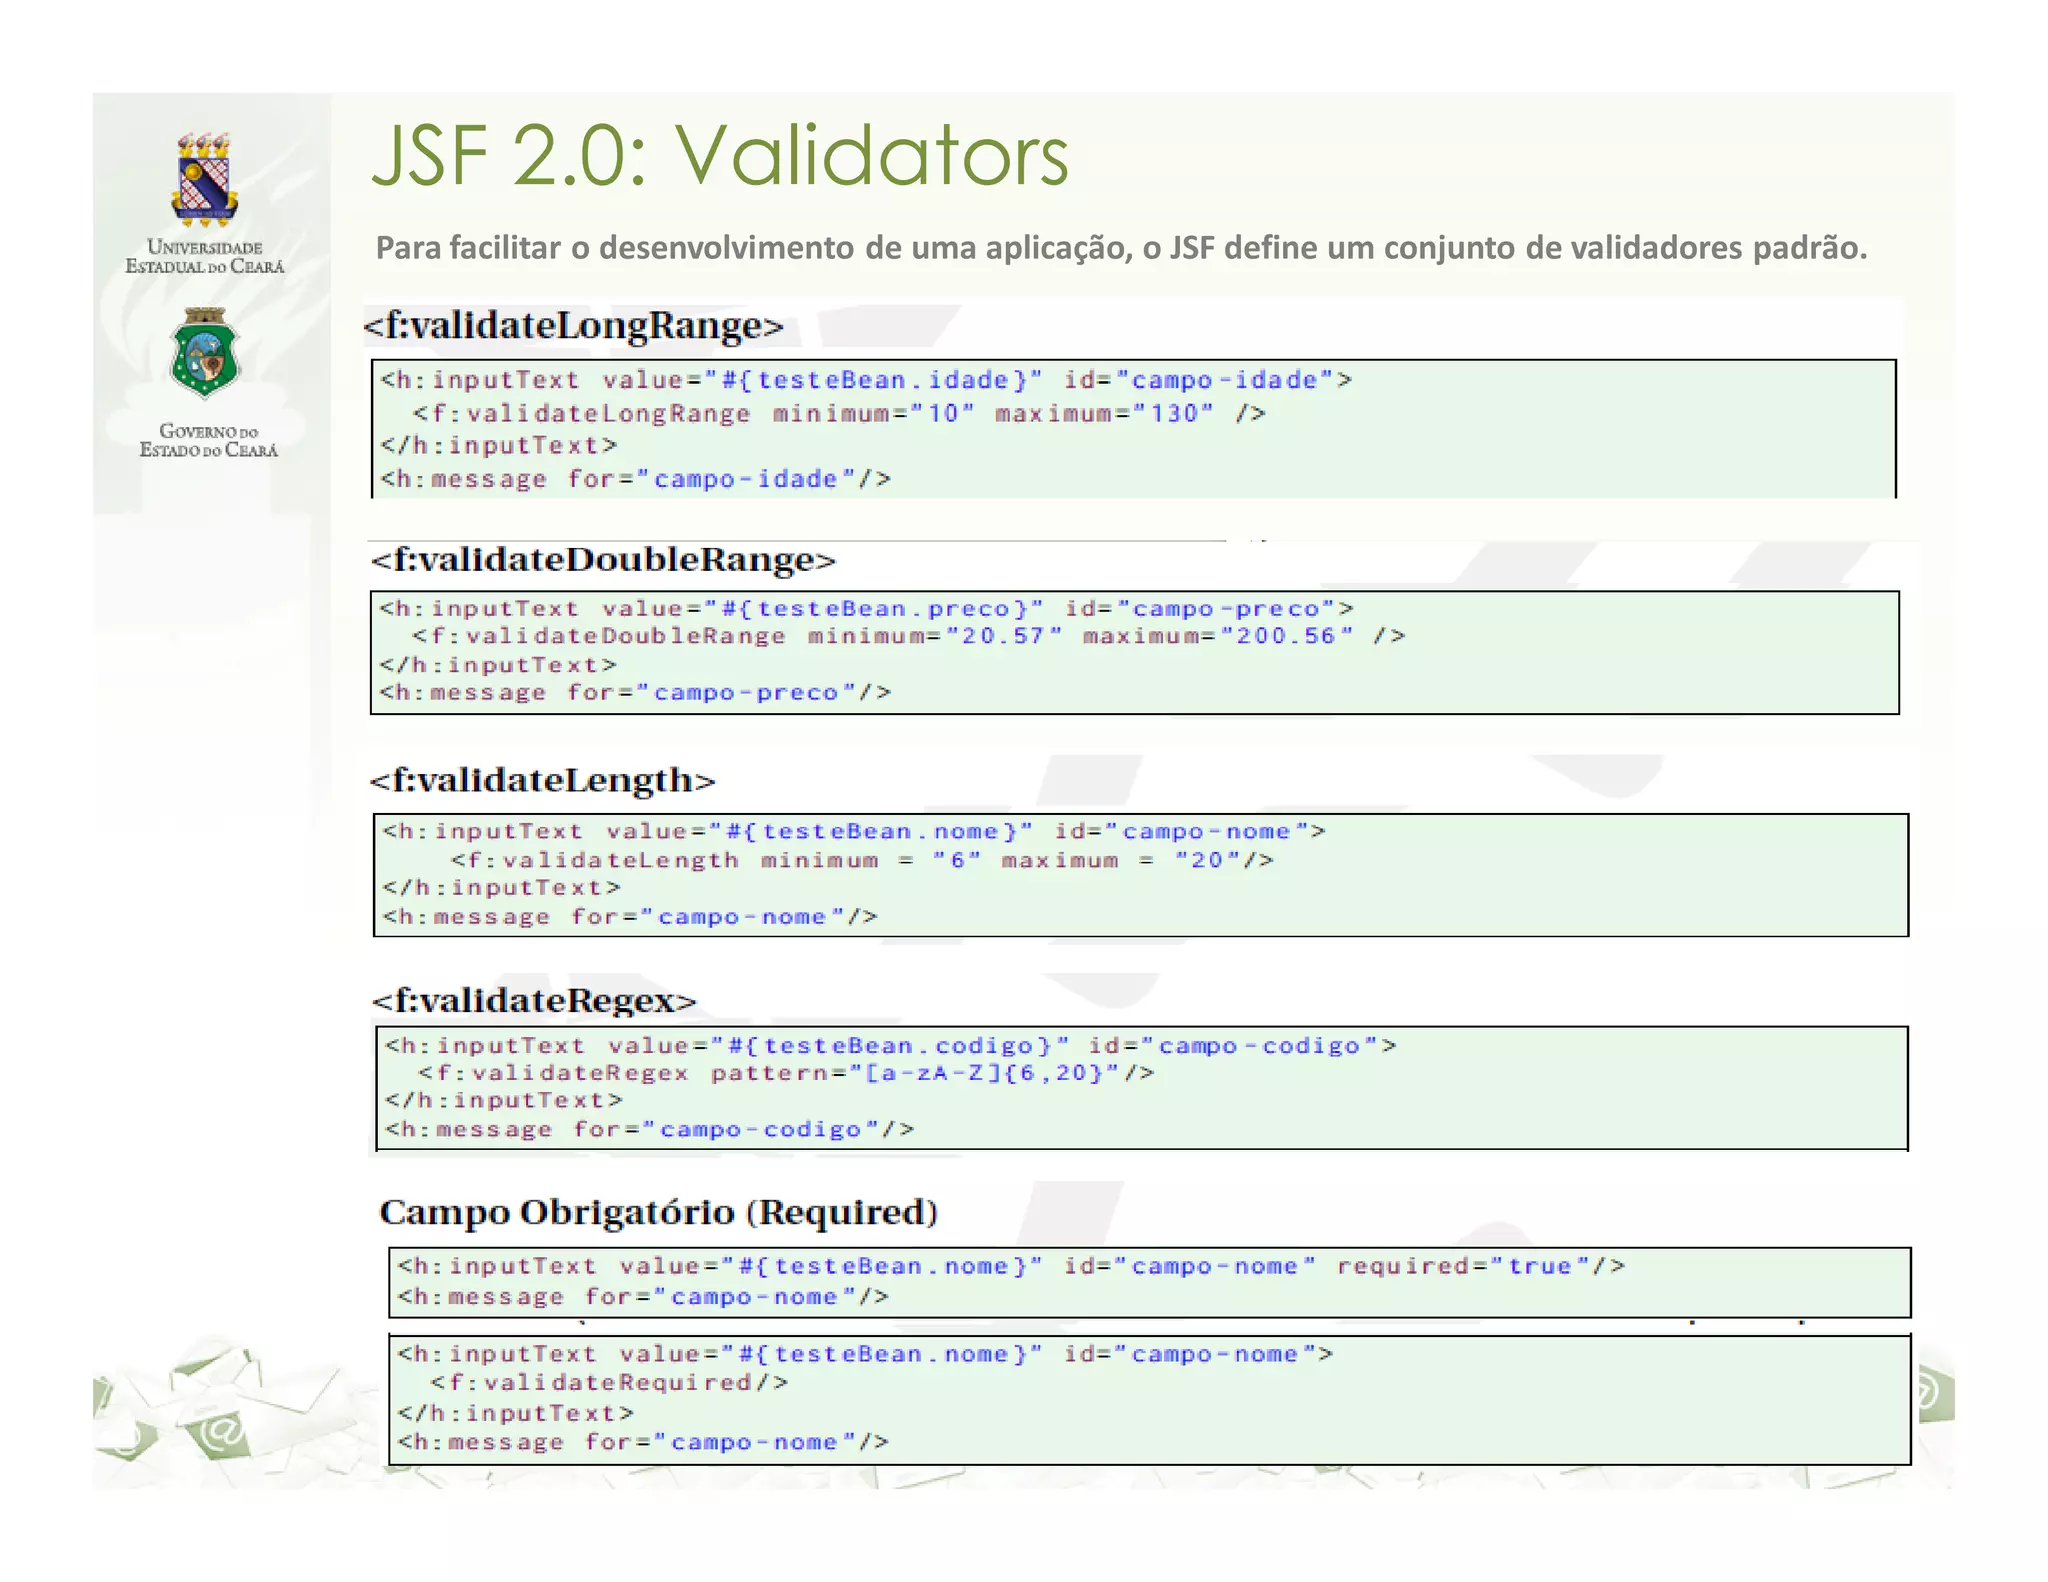Click the validateLength minimum = "6" line
This screenshot has height=1582, width=2048.
862,860
